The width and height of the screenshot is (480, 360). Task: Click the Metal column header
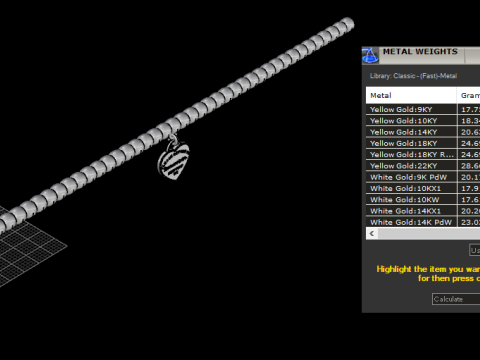tap(411, 95)
